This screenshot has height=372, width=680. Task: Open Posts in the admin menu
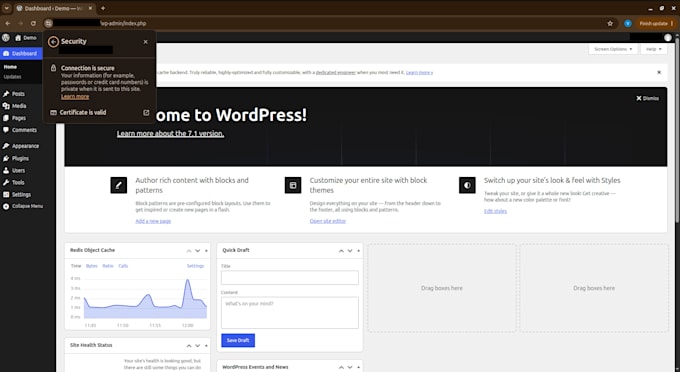point(18,94)
